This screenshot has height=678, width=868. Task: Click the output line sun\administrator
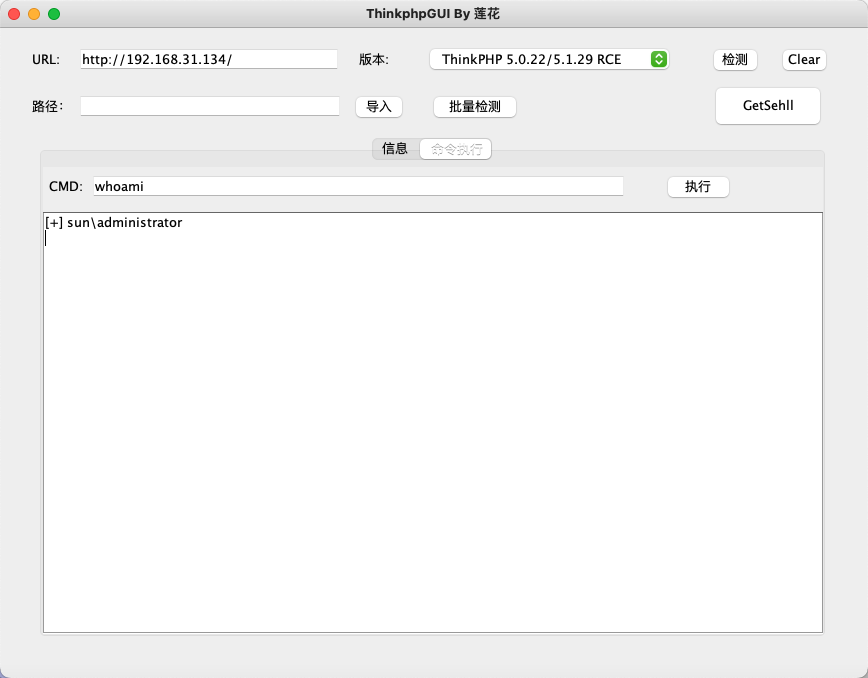pos(113,222)
